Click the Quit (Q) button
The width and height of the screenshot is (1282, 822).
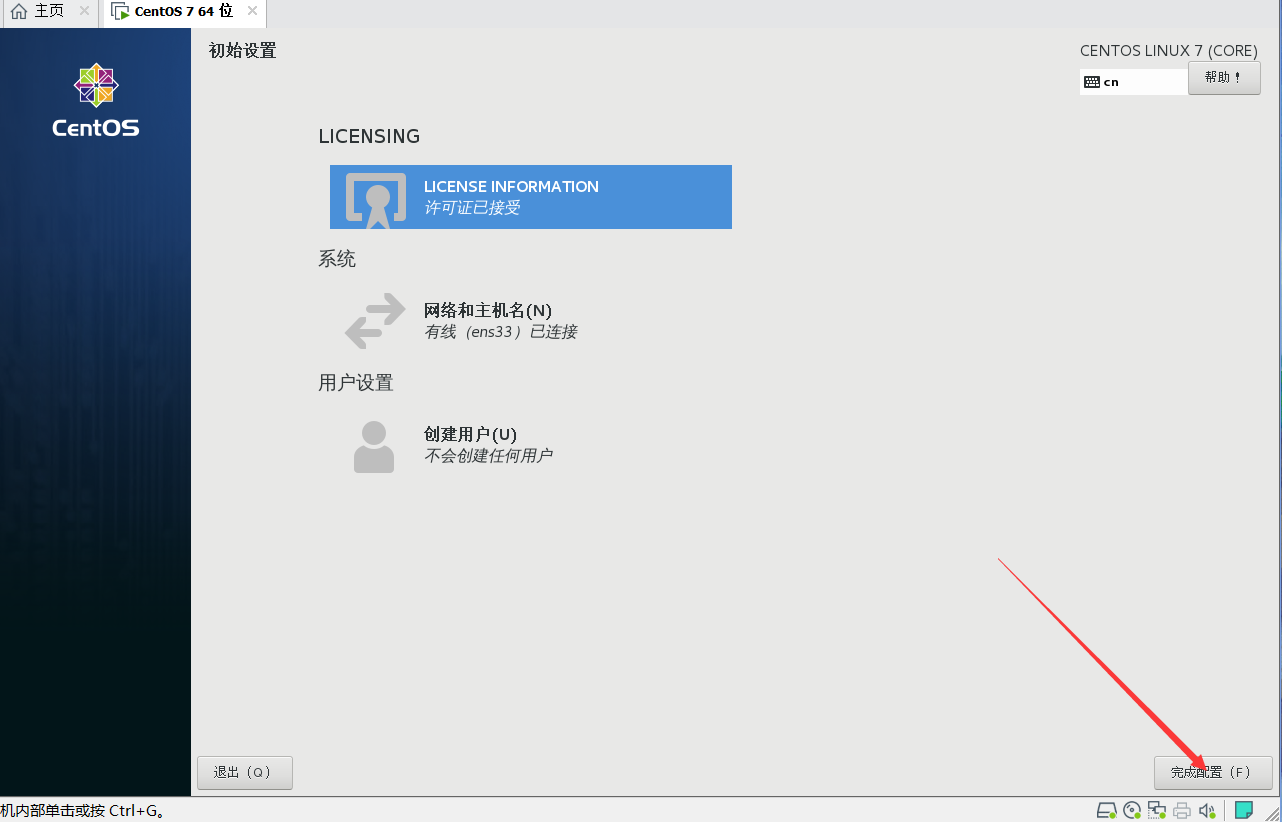pos(245,773)
